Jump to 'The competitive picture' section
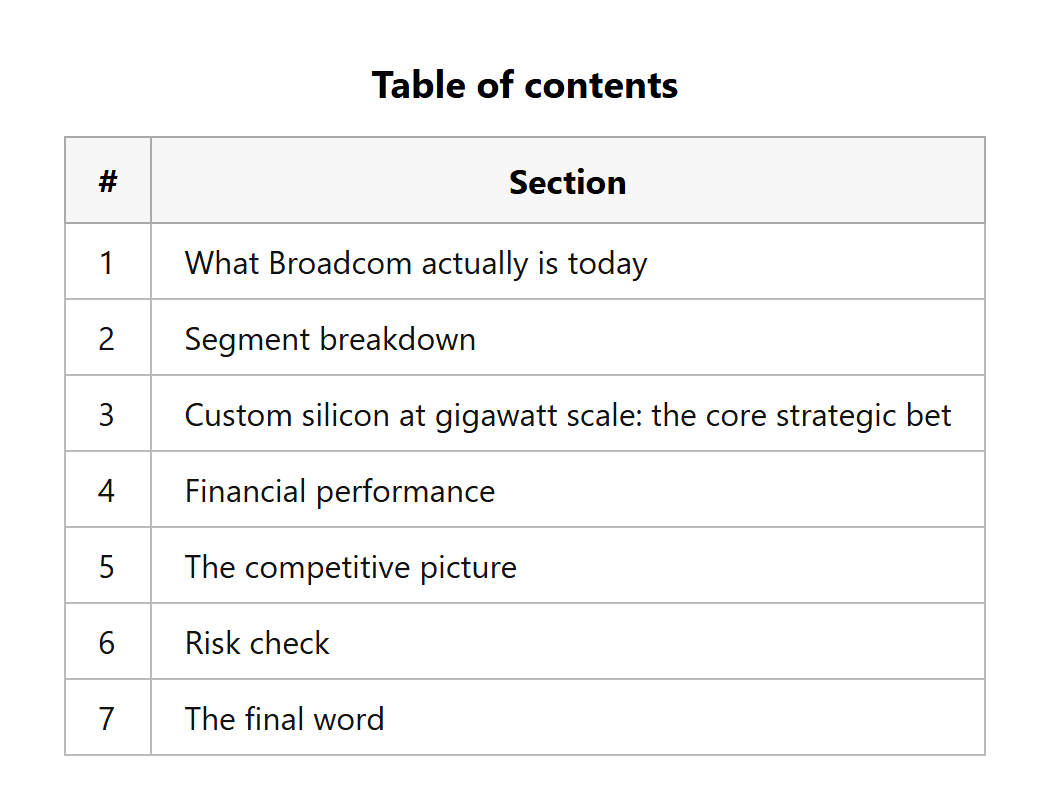Image resolution: width=1050 pixels, height=812 pixels. pyautogui.click(x=351, y=568)
